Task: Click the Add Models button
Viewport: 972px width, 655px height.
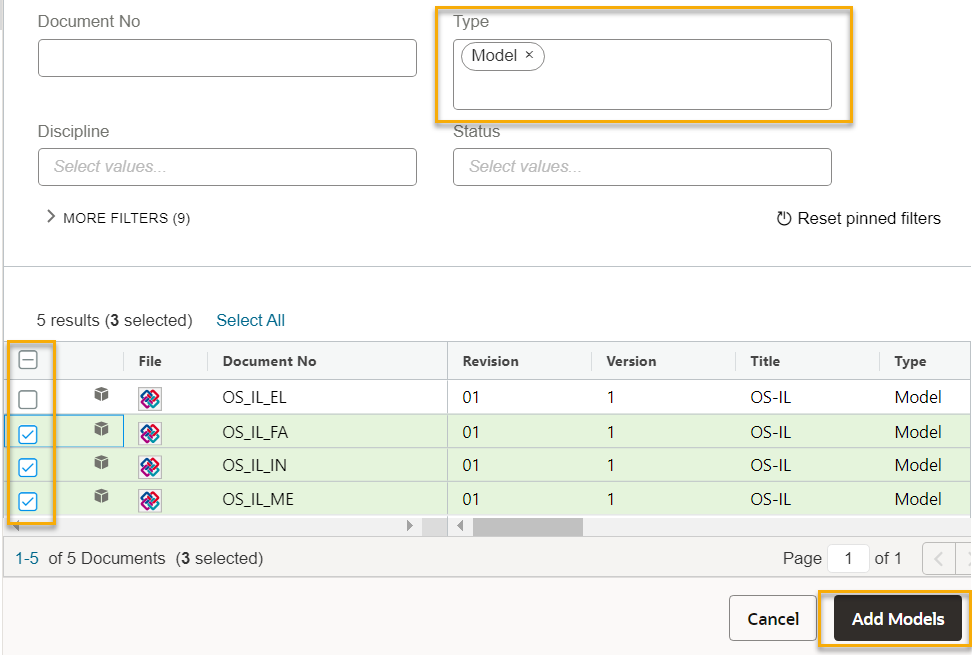Action: point(898,618)
